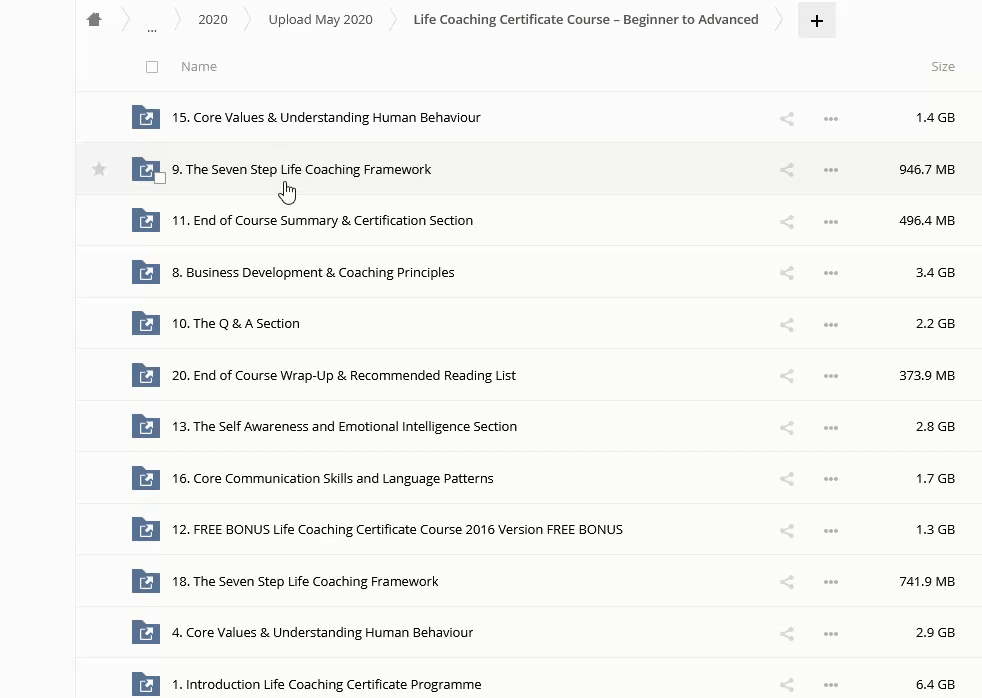Open more options for '11. End of Course Summary'
Screen dimensions: 982x698
(830, 221)
